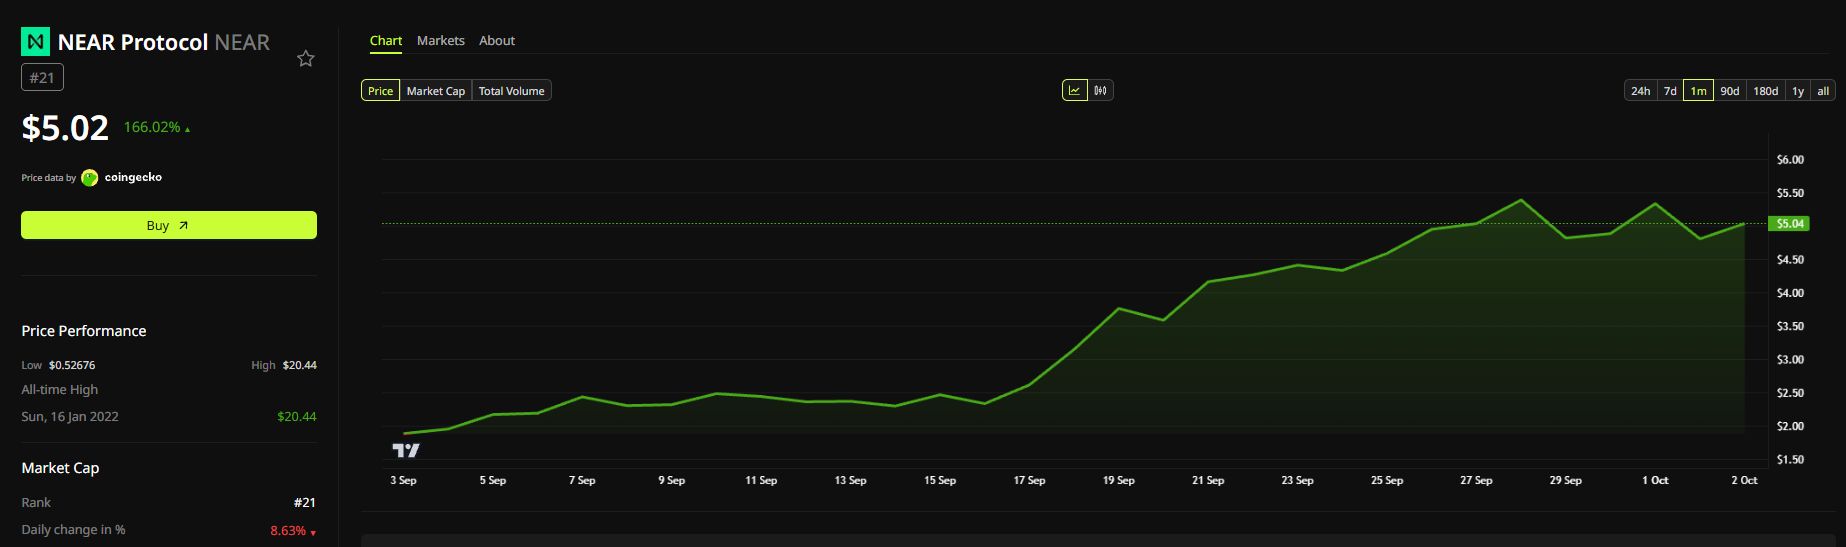The image size is (1846, 547).
Task: Open the Markets tab
Action: click(441, 41)
